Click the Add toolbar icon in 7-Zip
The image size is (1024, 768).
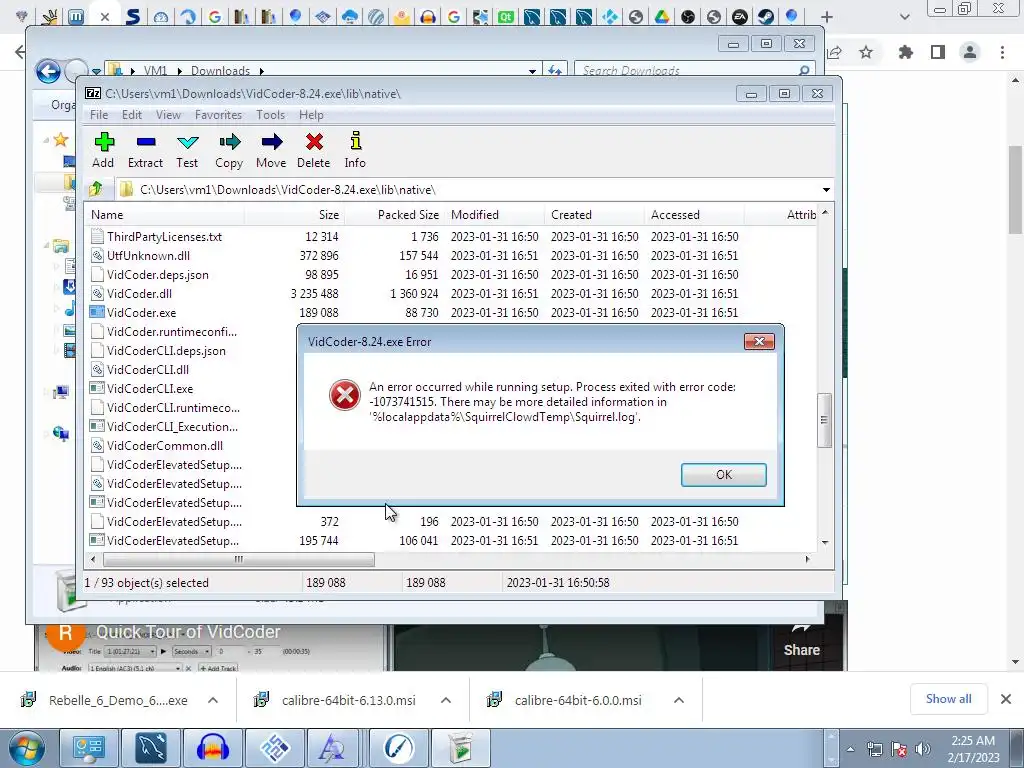(103, 150)
